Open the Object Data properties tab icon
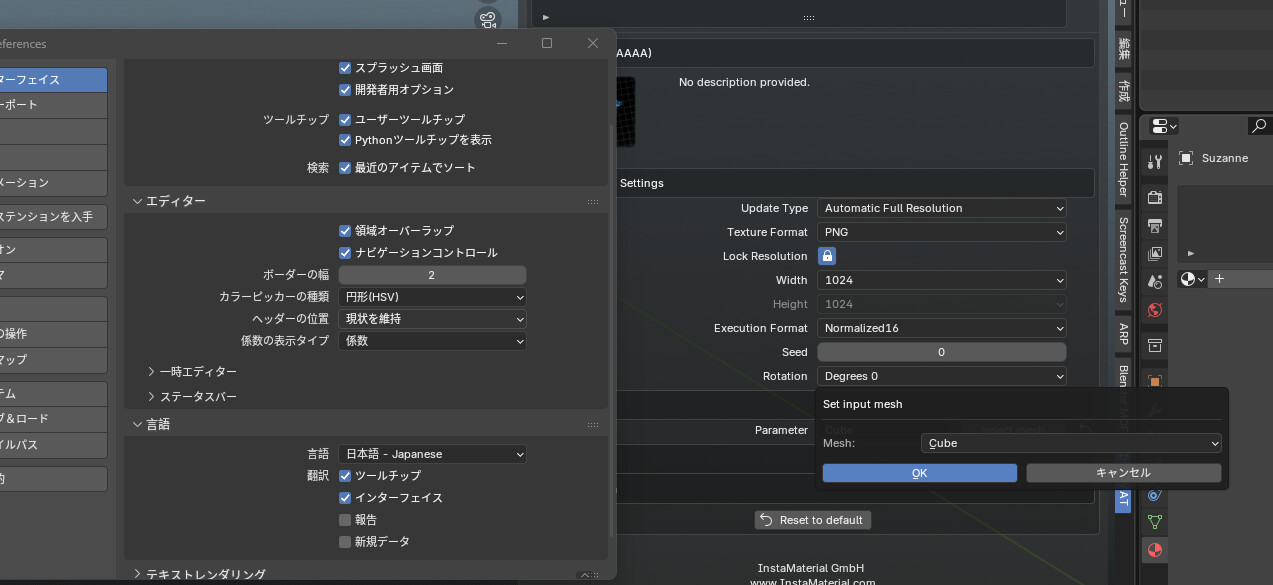1273x585 pixels. [1155, 521]
